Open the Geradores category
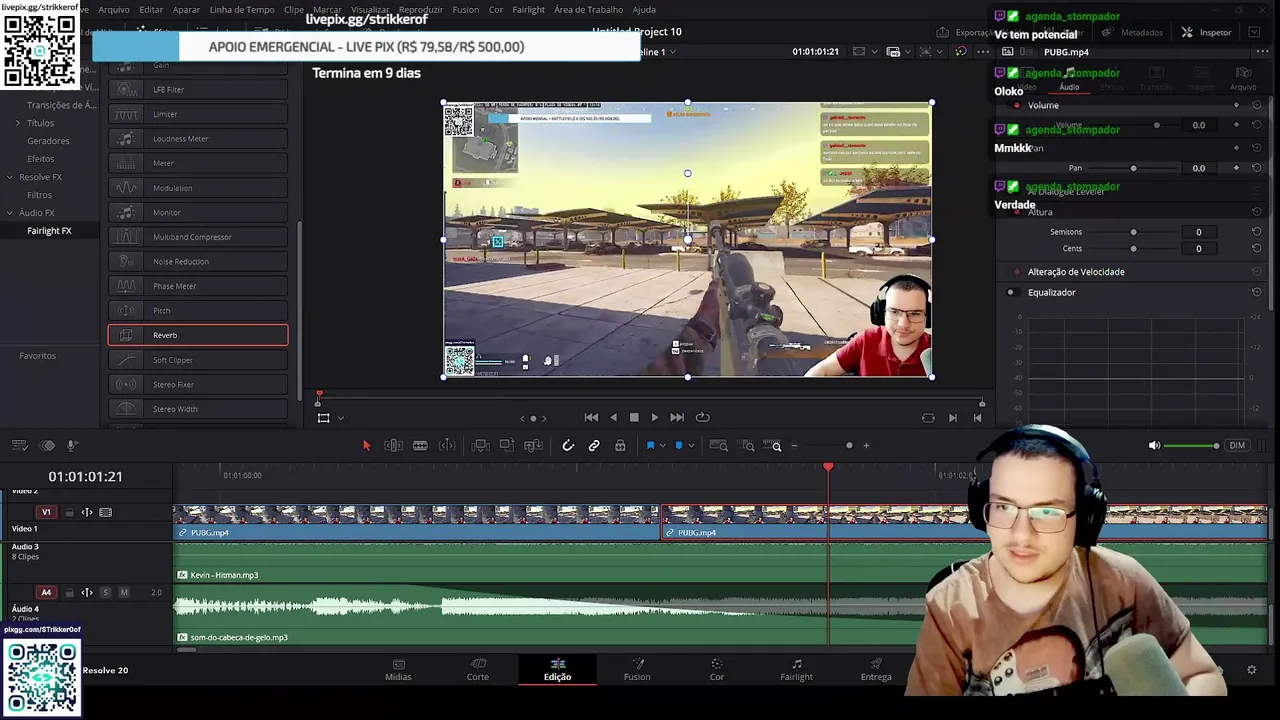This screenshot has width=1280, height=720. point(48,141)
